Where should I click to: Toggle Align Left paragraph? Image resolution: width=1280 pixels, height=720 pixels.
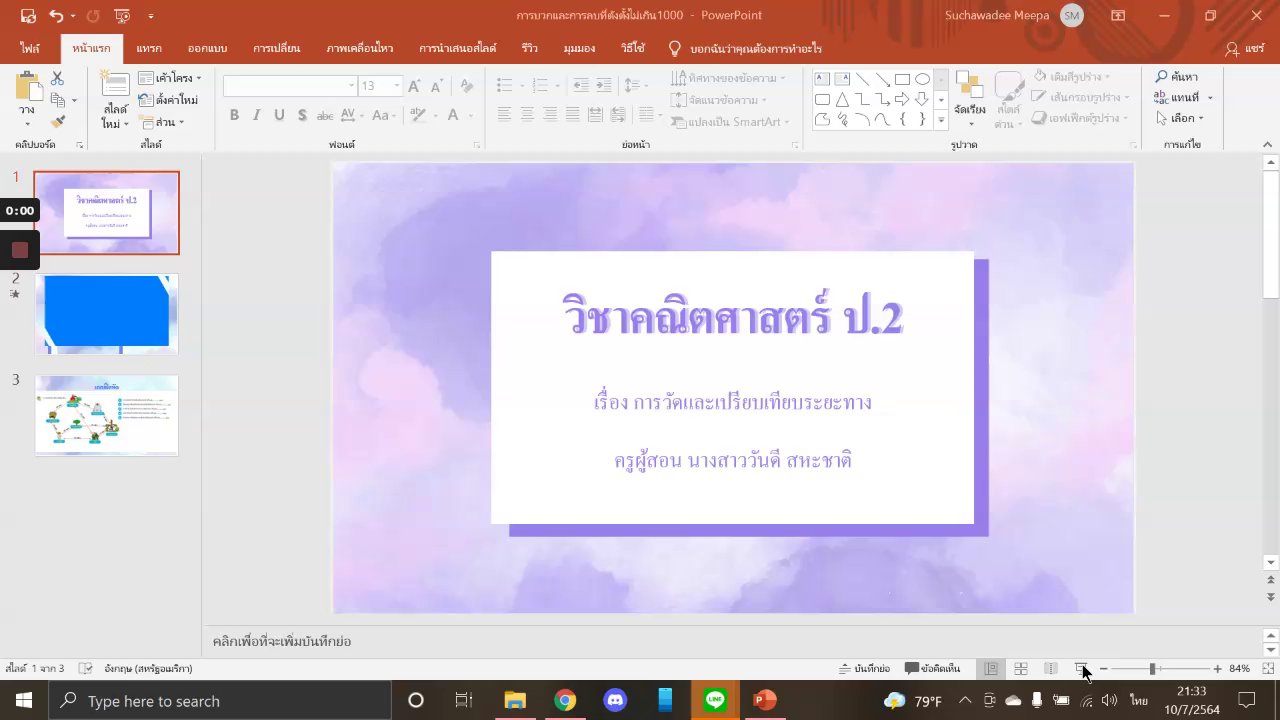click(x=504, y=115)
